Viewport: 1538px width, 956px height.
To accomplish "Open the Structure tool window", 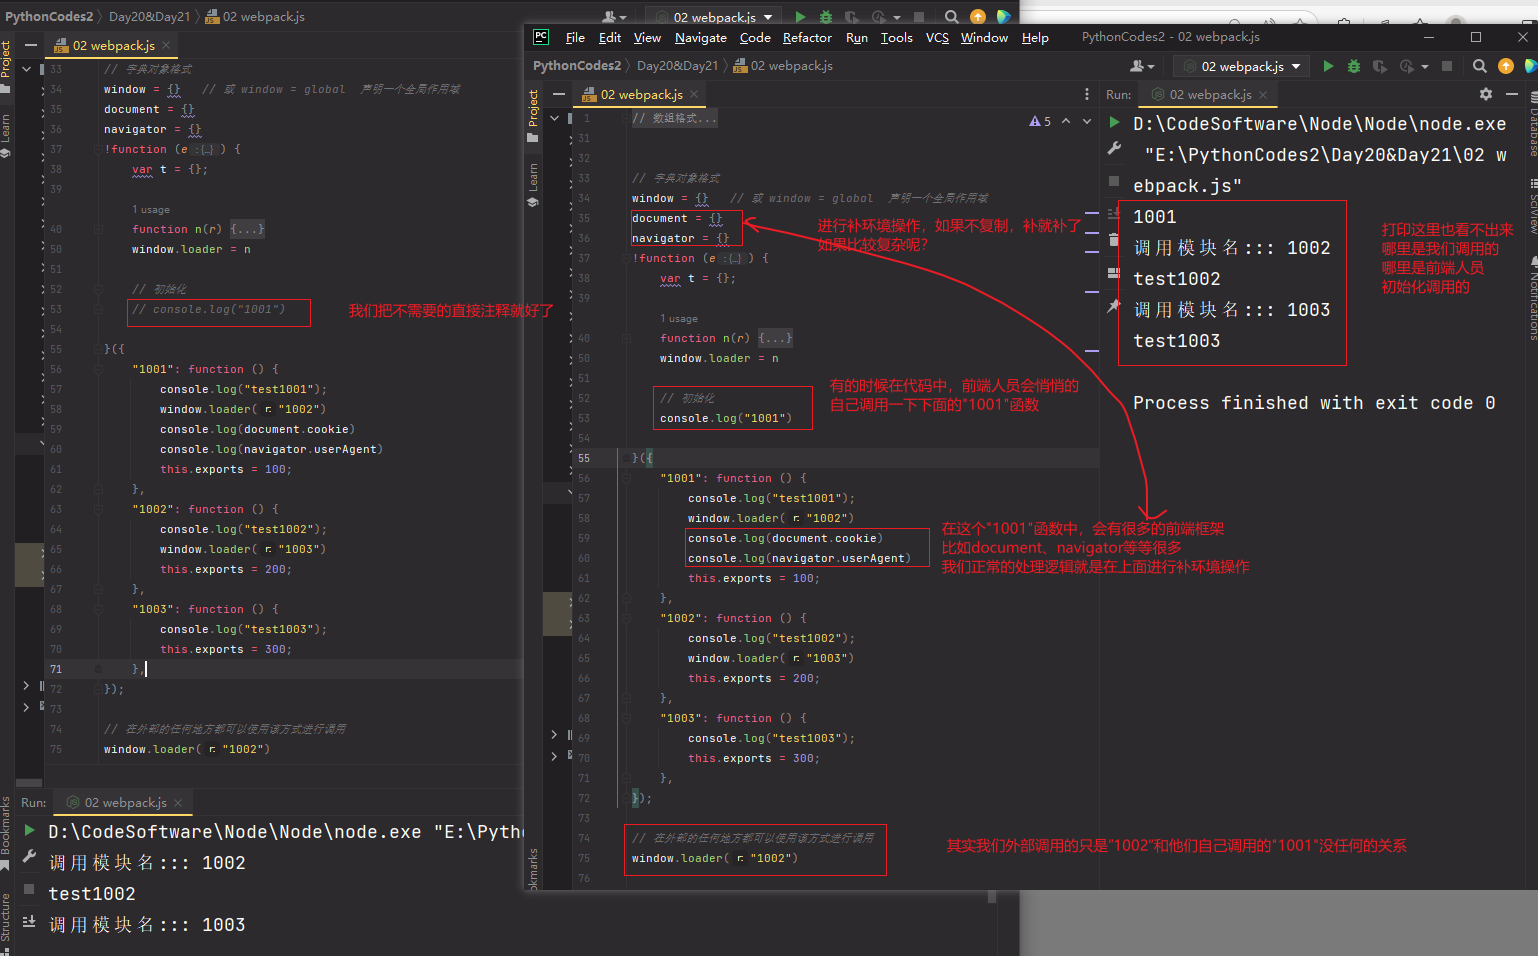I will click(6, 918).
